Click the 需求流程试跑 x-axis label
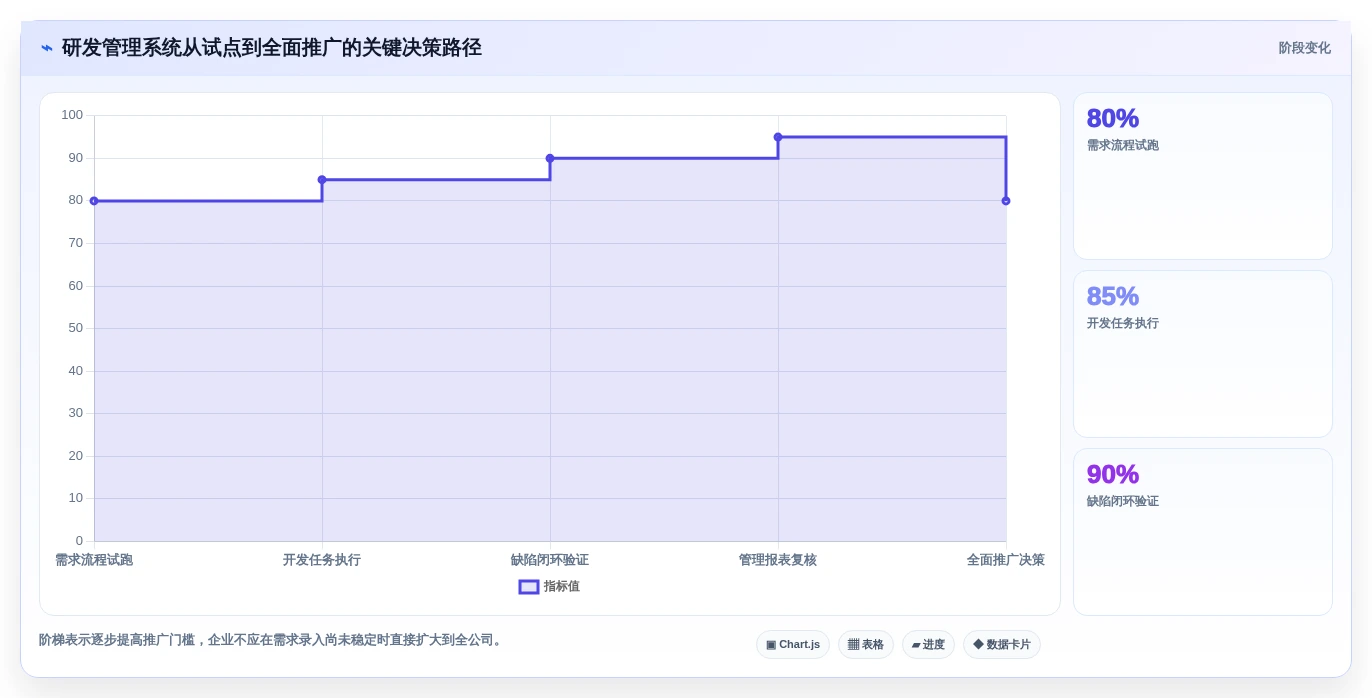The height and width of the screenshot is (698, 1372). [94, 560]
